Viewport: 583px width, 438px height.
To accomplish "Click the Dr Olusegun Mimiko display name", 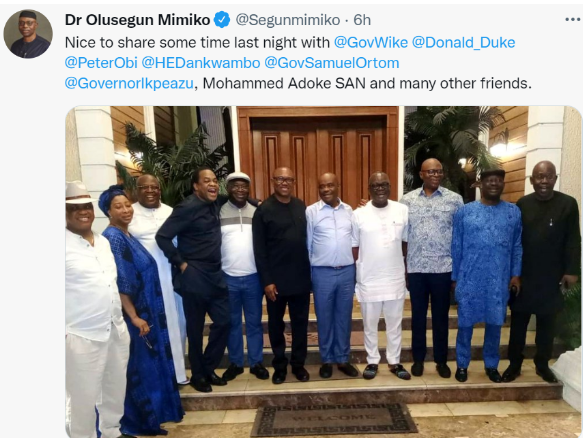I will (x=138, y=20).
